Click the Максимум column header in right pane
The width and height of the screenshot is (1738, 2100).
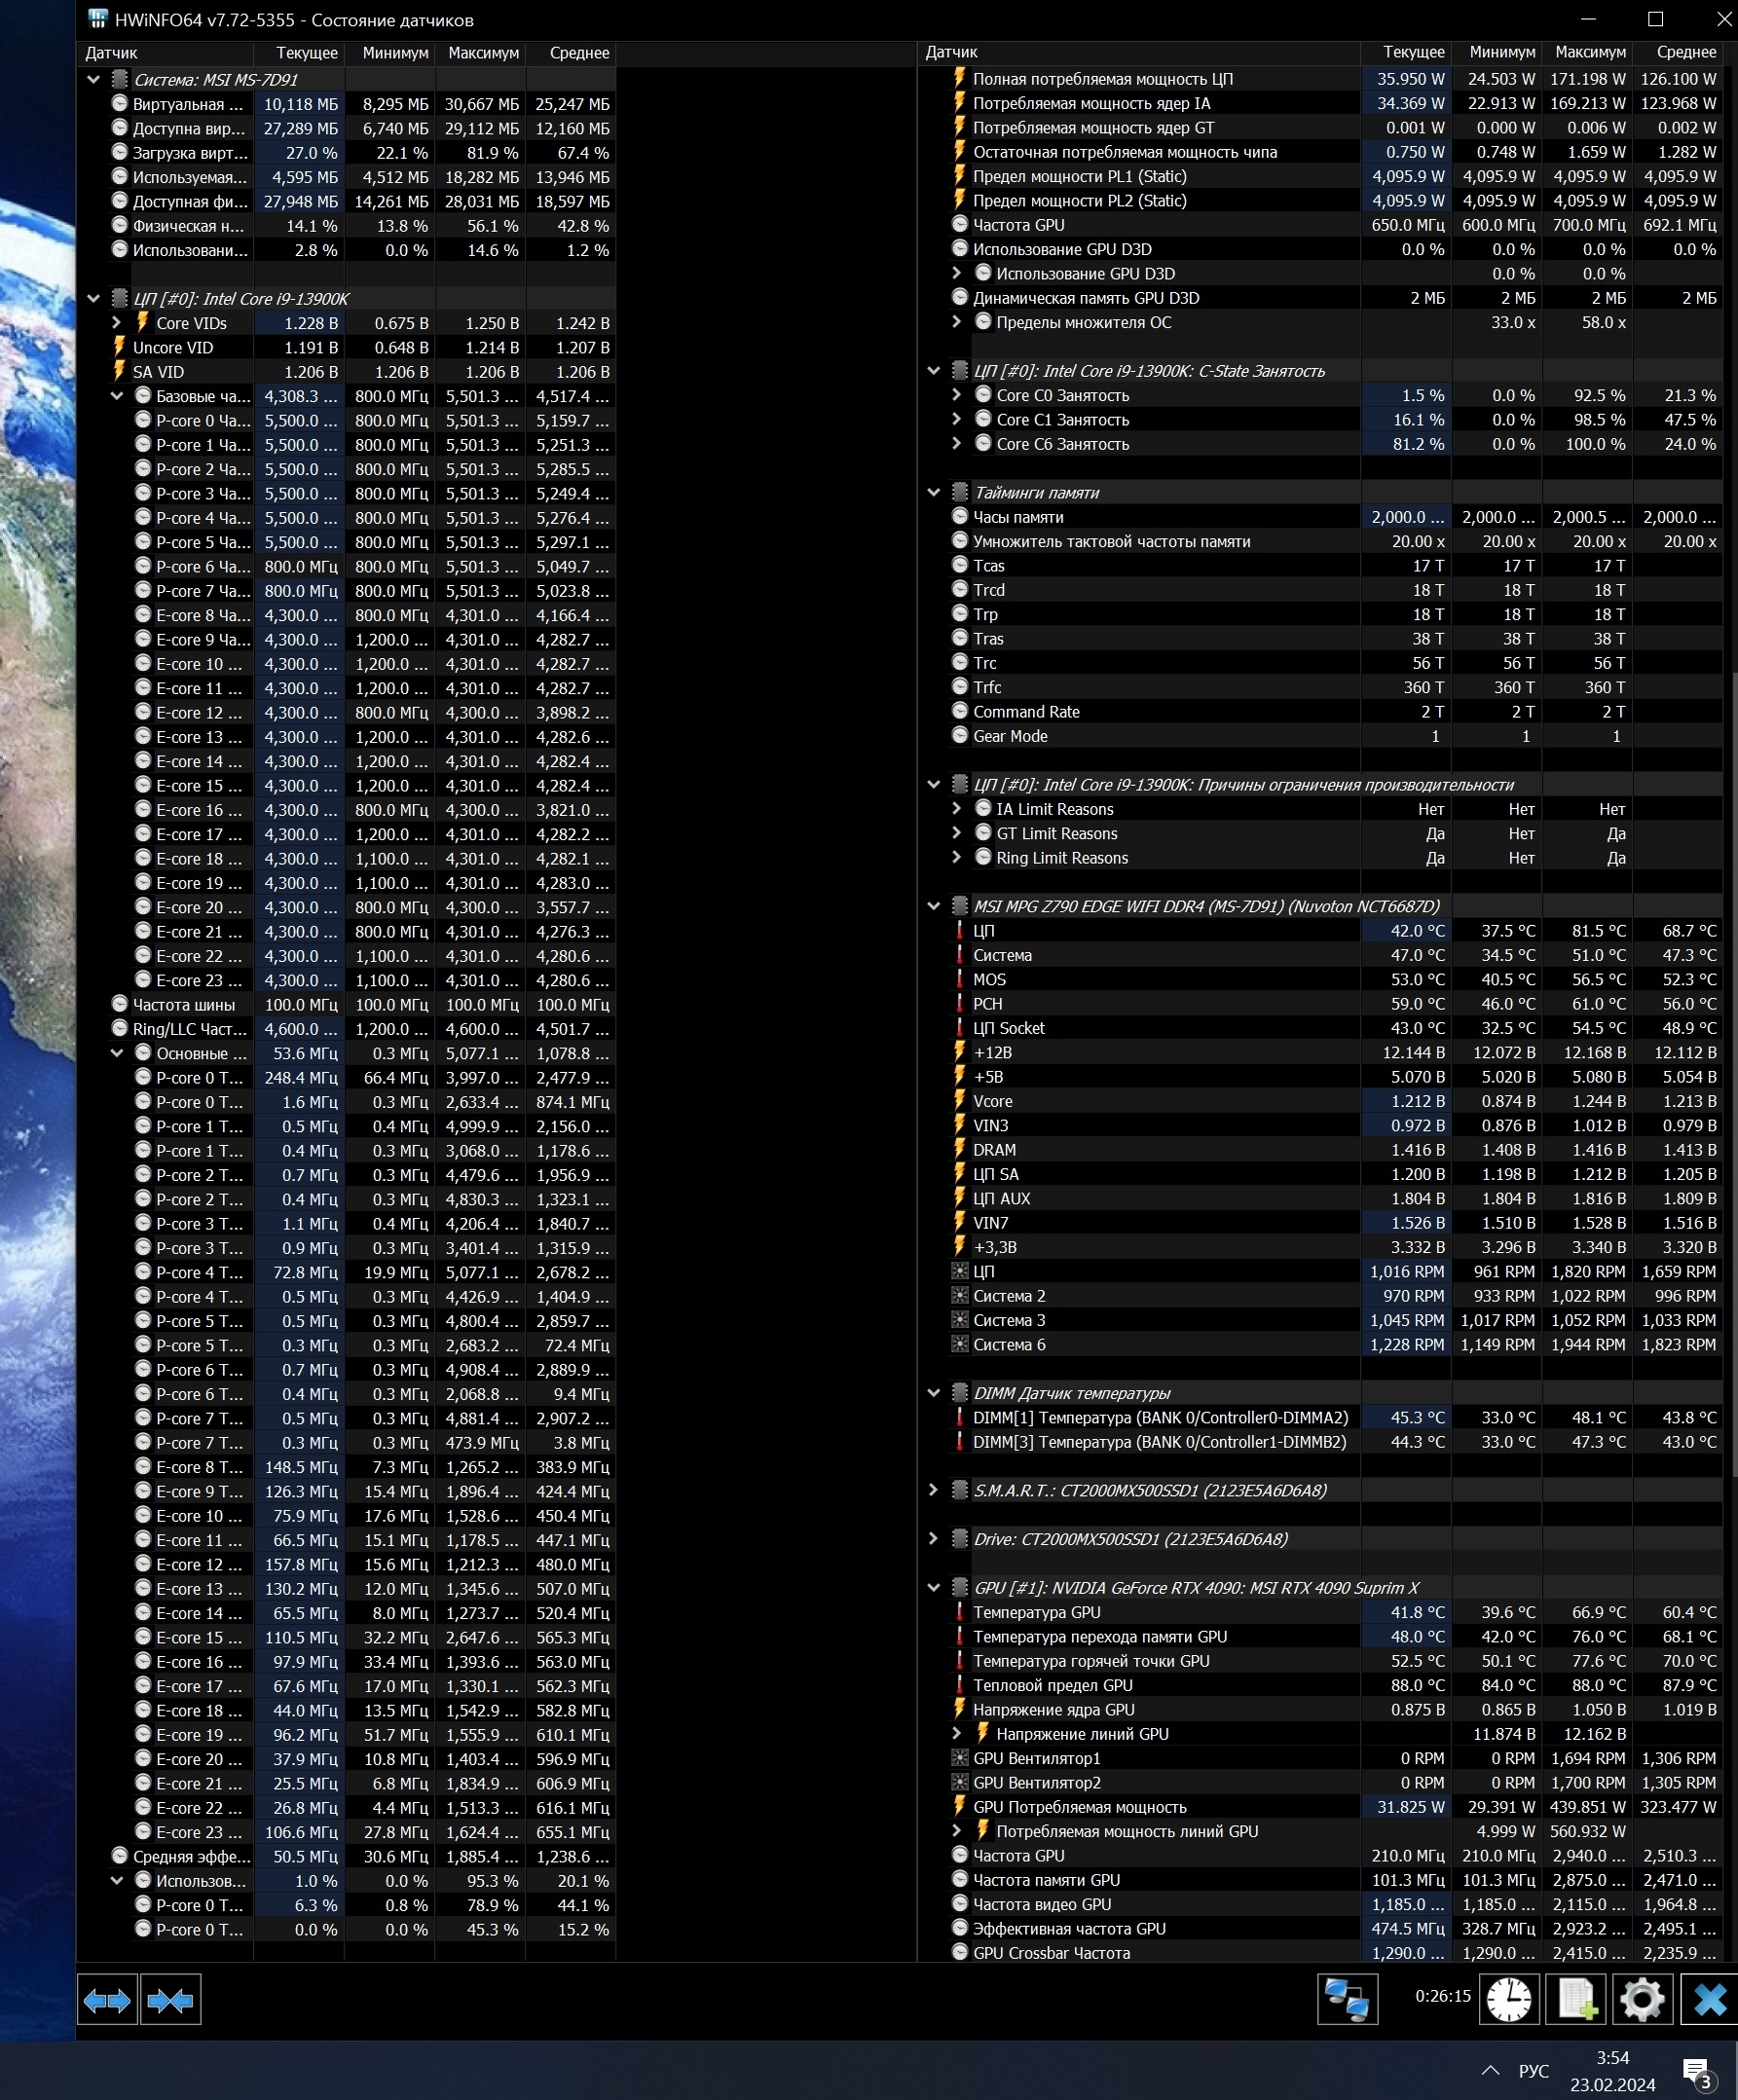click(x=1587, y=52)
